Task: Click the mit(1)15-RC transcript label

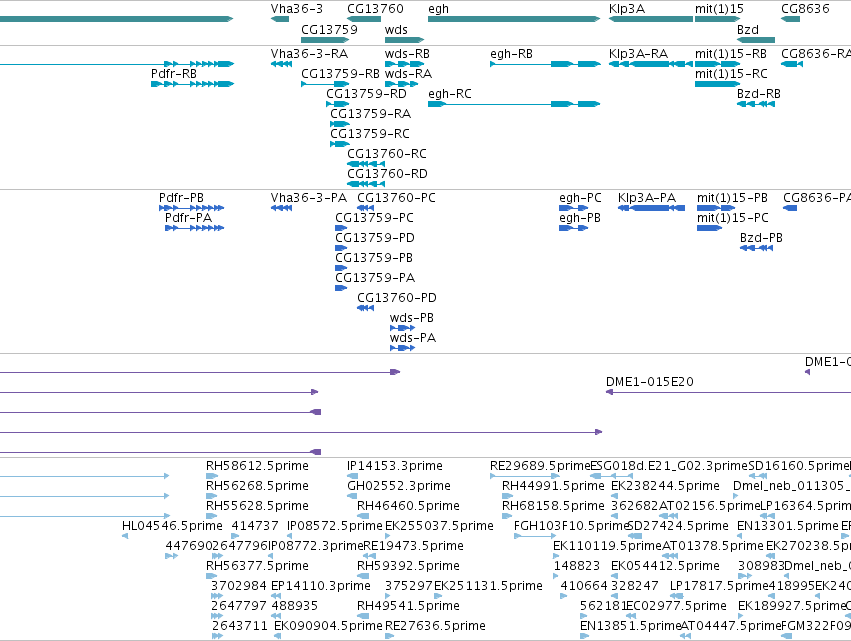Action: [x=732, y=73]
